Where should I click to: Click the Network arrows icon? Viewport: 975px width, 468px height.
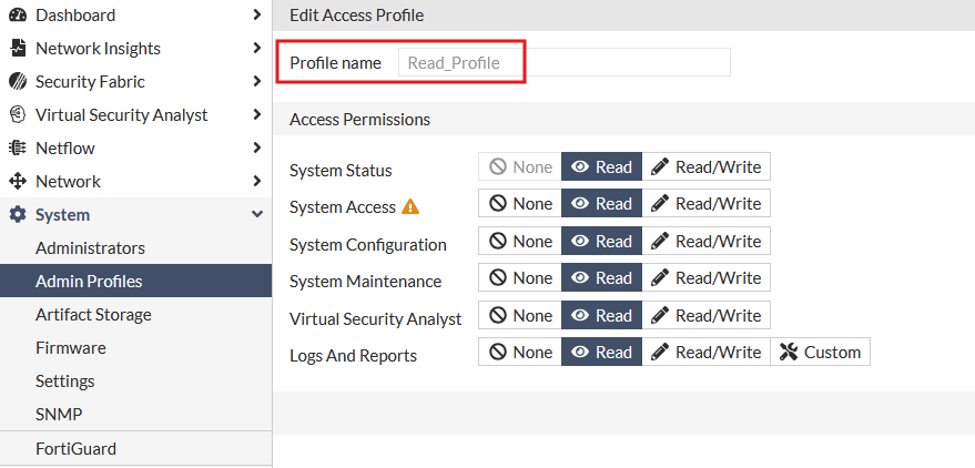coord(18,181)
